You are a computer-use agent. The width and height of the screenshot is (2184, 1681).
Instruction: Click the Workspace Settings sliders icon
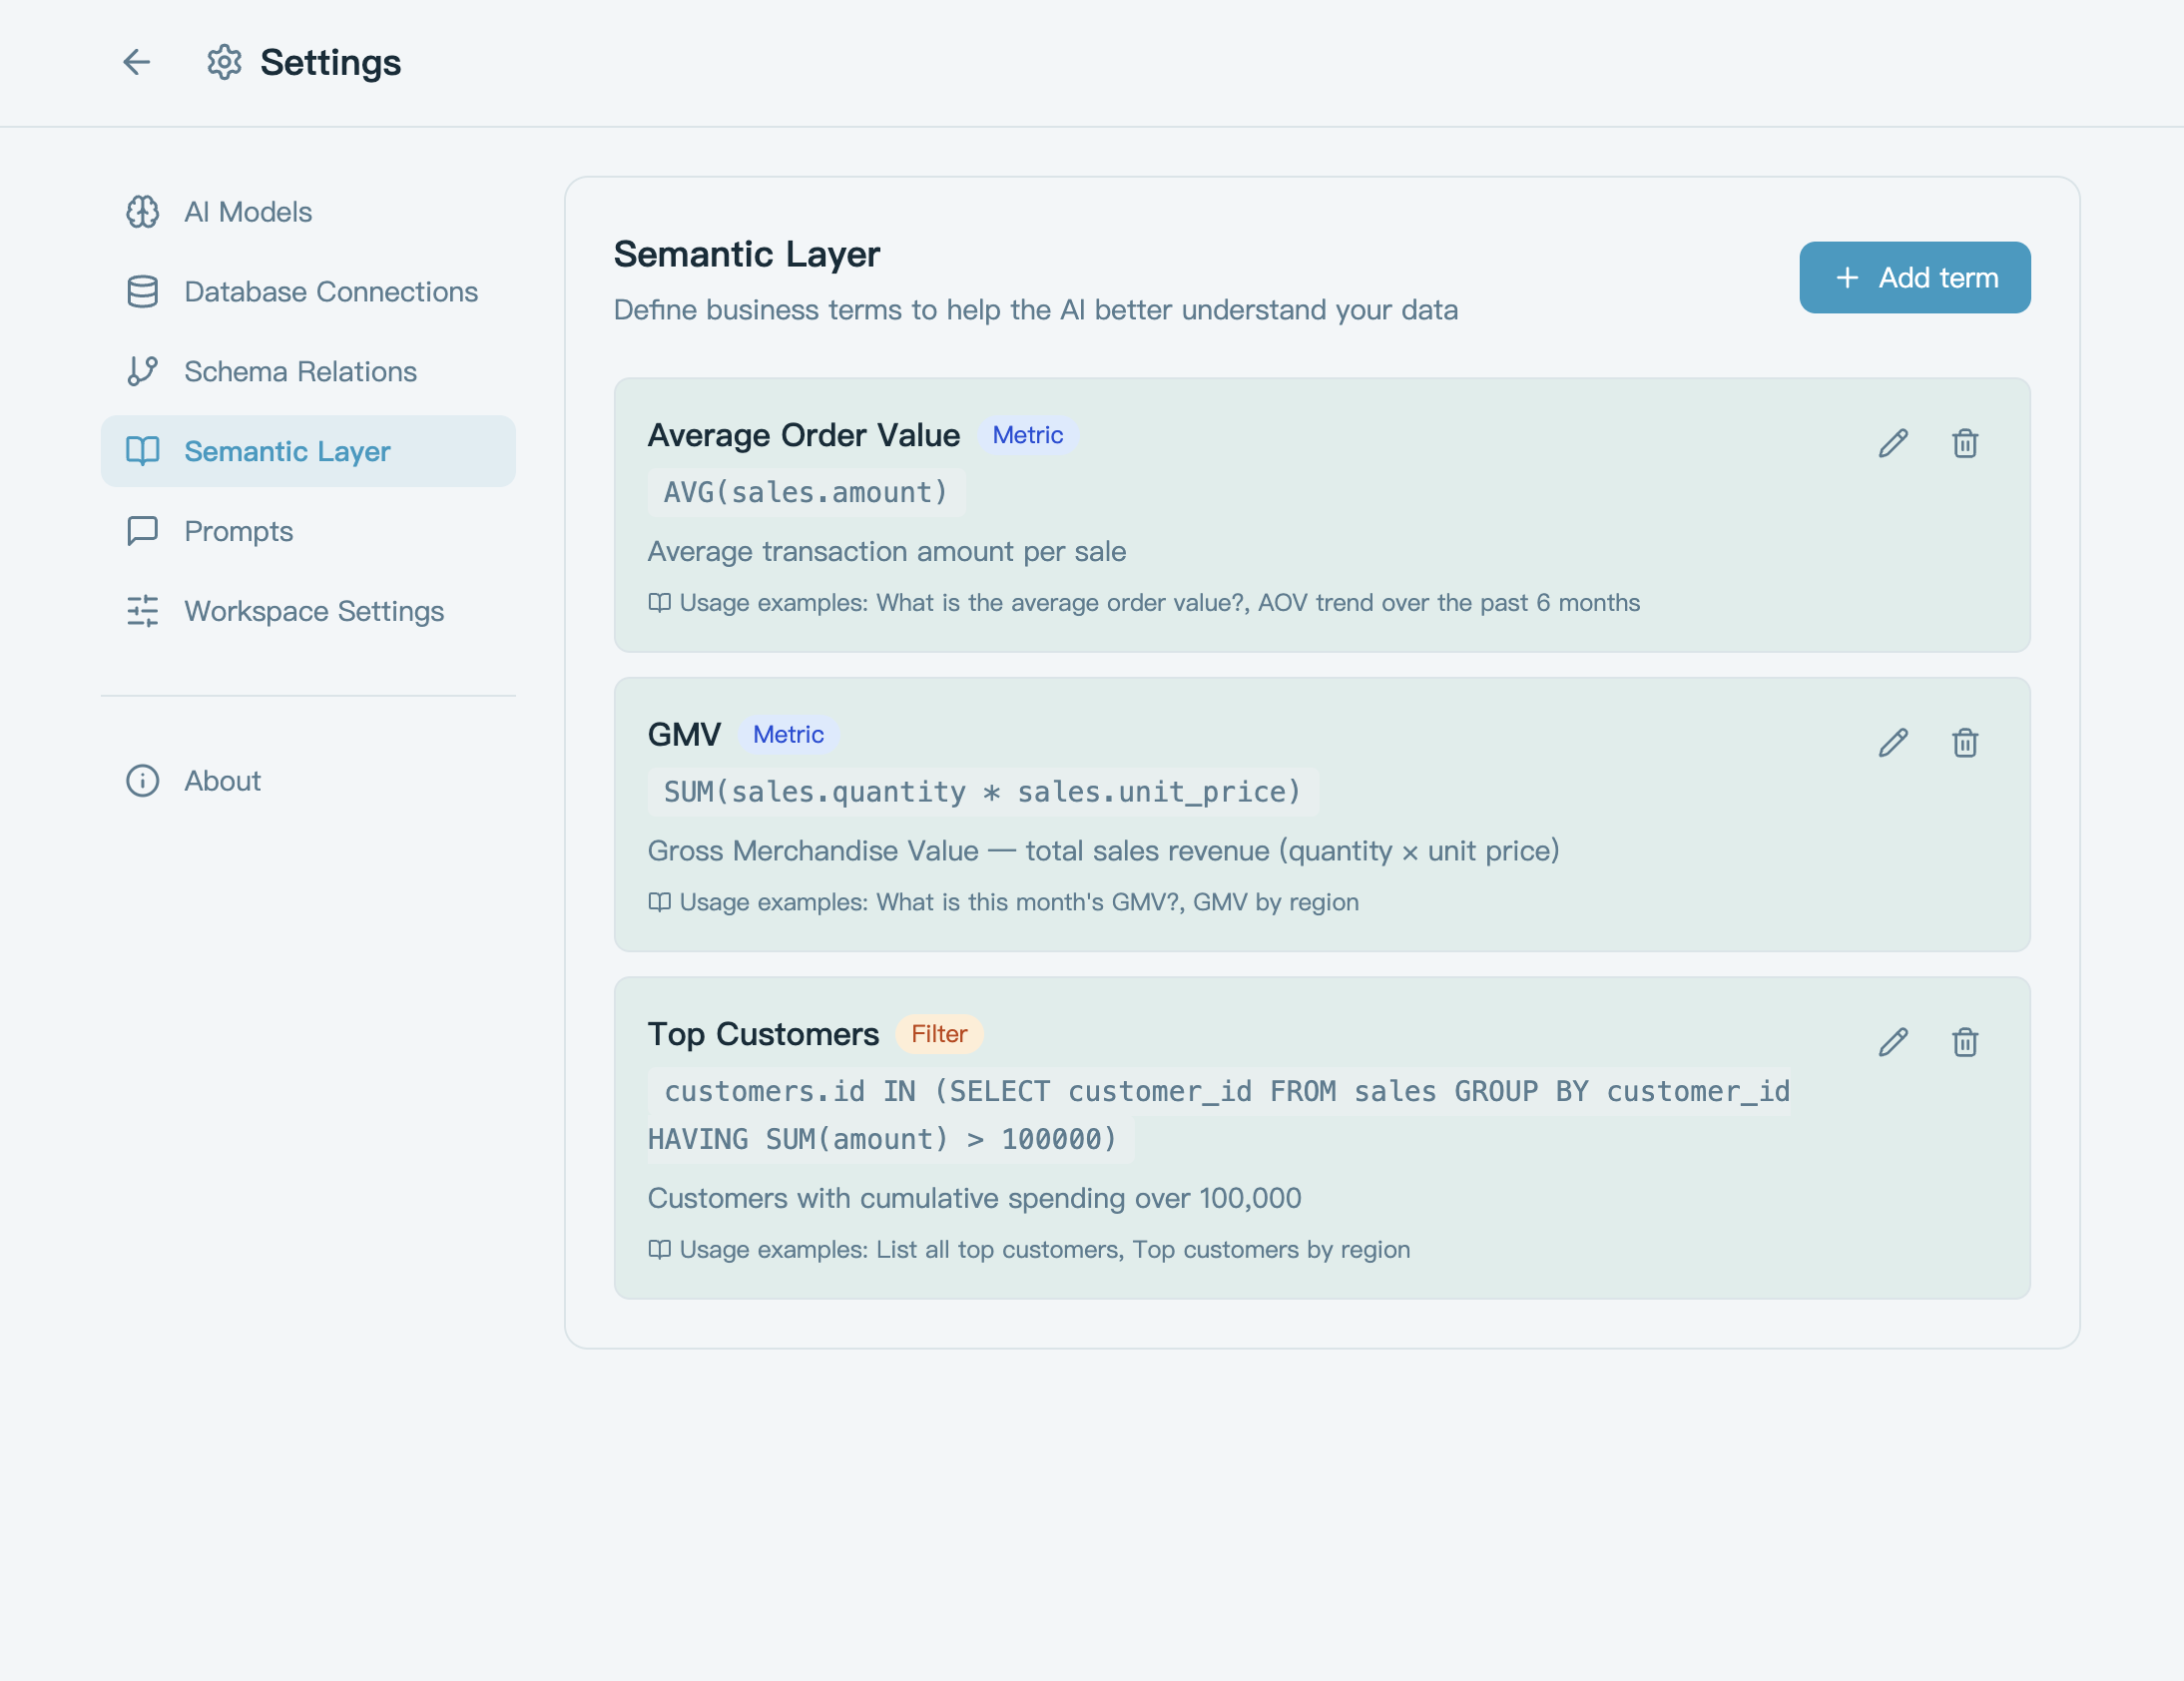(143, 611)
